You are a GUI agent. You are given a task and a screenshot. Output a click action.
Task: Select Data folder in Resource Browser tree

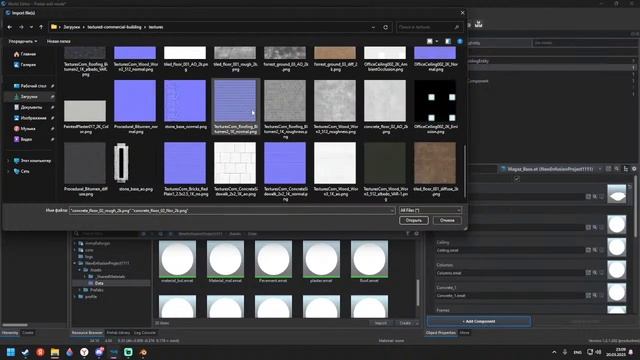99,283
